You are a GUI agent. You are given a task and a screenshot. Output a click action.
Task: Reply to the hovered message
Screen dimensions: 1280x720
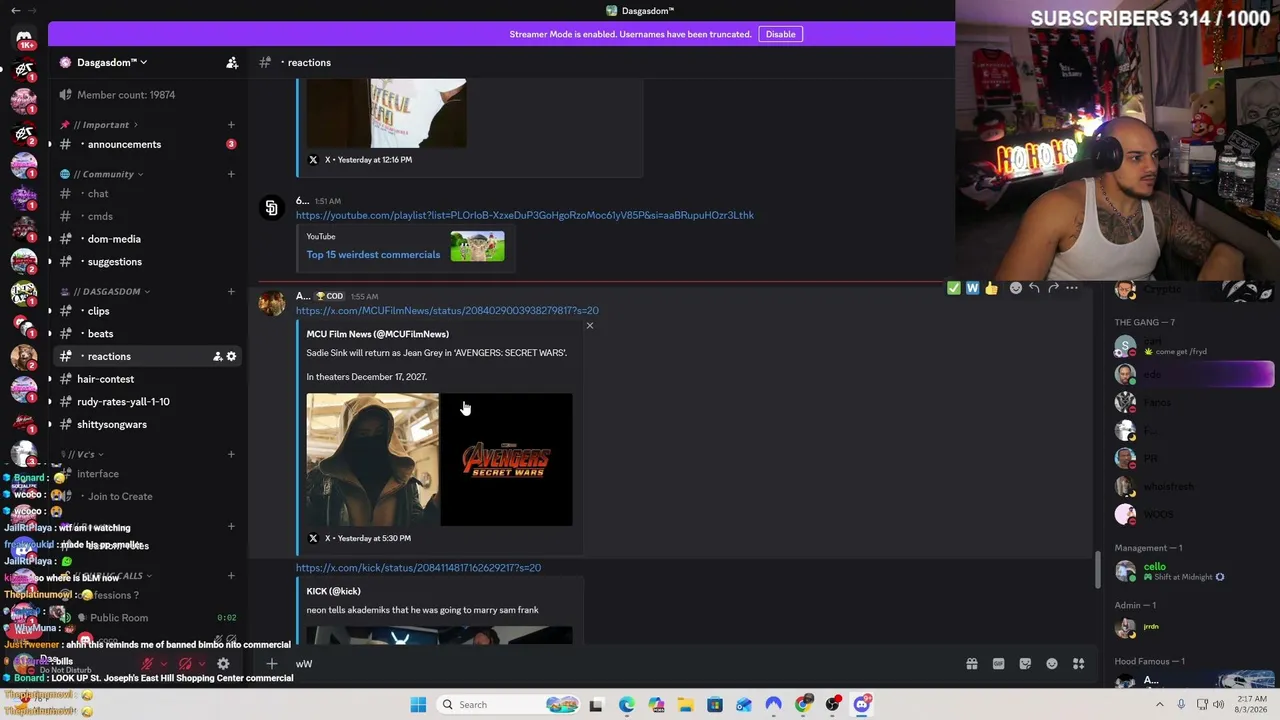click(x=1034, y=288)
